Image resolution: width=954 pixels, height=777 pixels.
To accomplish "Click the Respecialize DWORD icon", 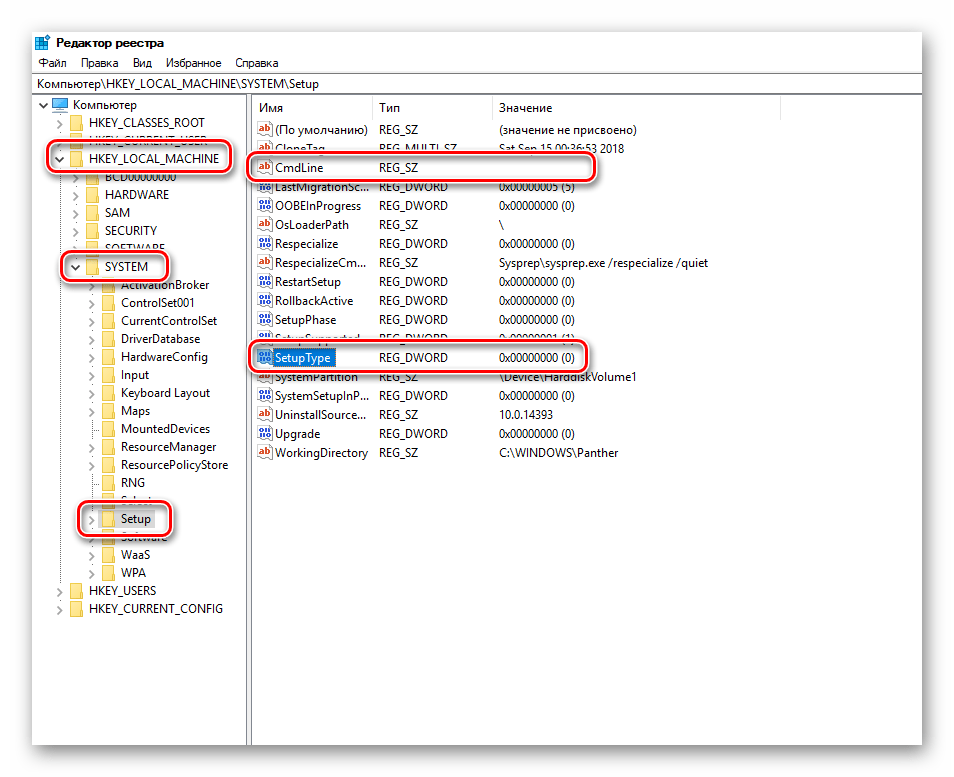I will [265, 243].
